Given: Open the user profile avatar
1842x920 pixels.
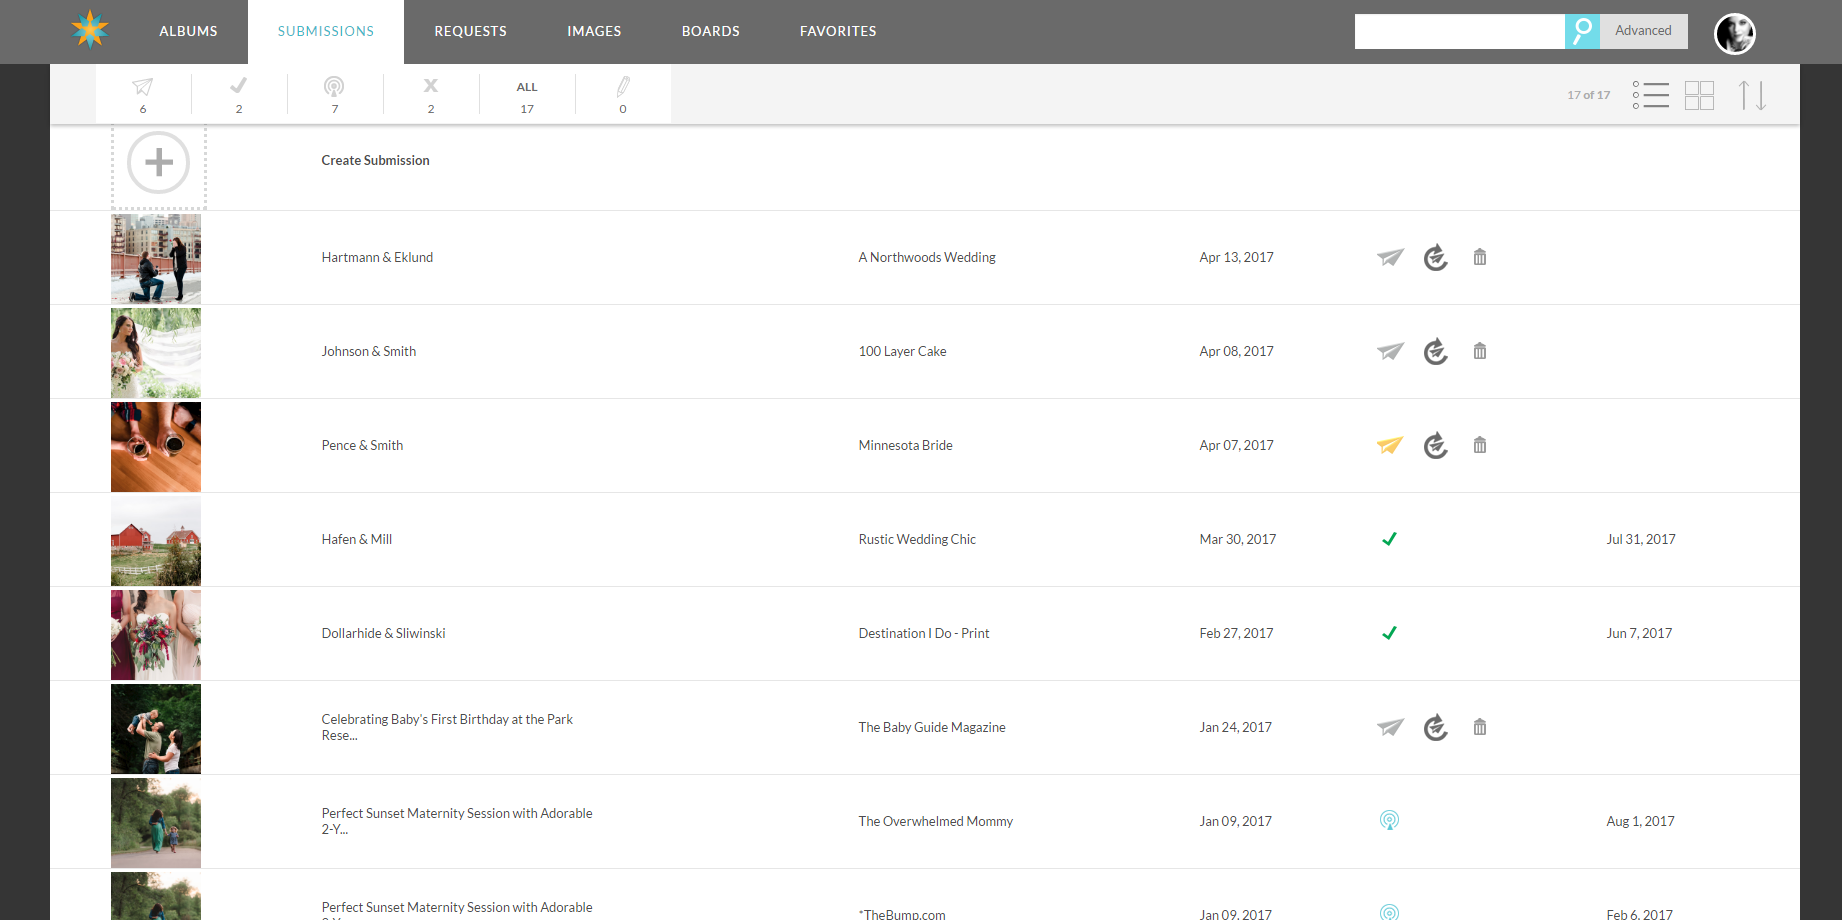Looking at the screenshot, I should click(x=1735, y=33).
